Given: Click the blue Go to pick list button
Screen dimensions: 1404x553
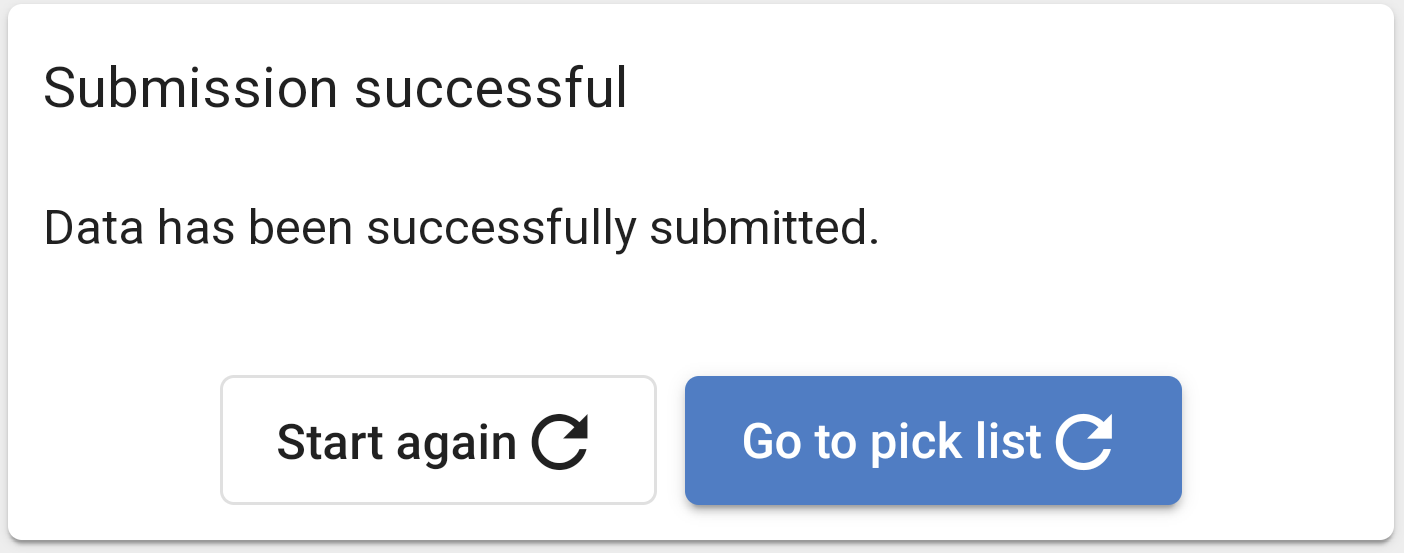Looking at the screenshot, I should [x=933, y=440].
